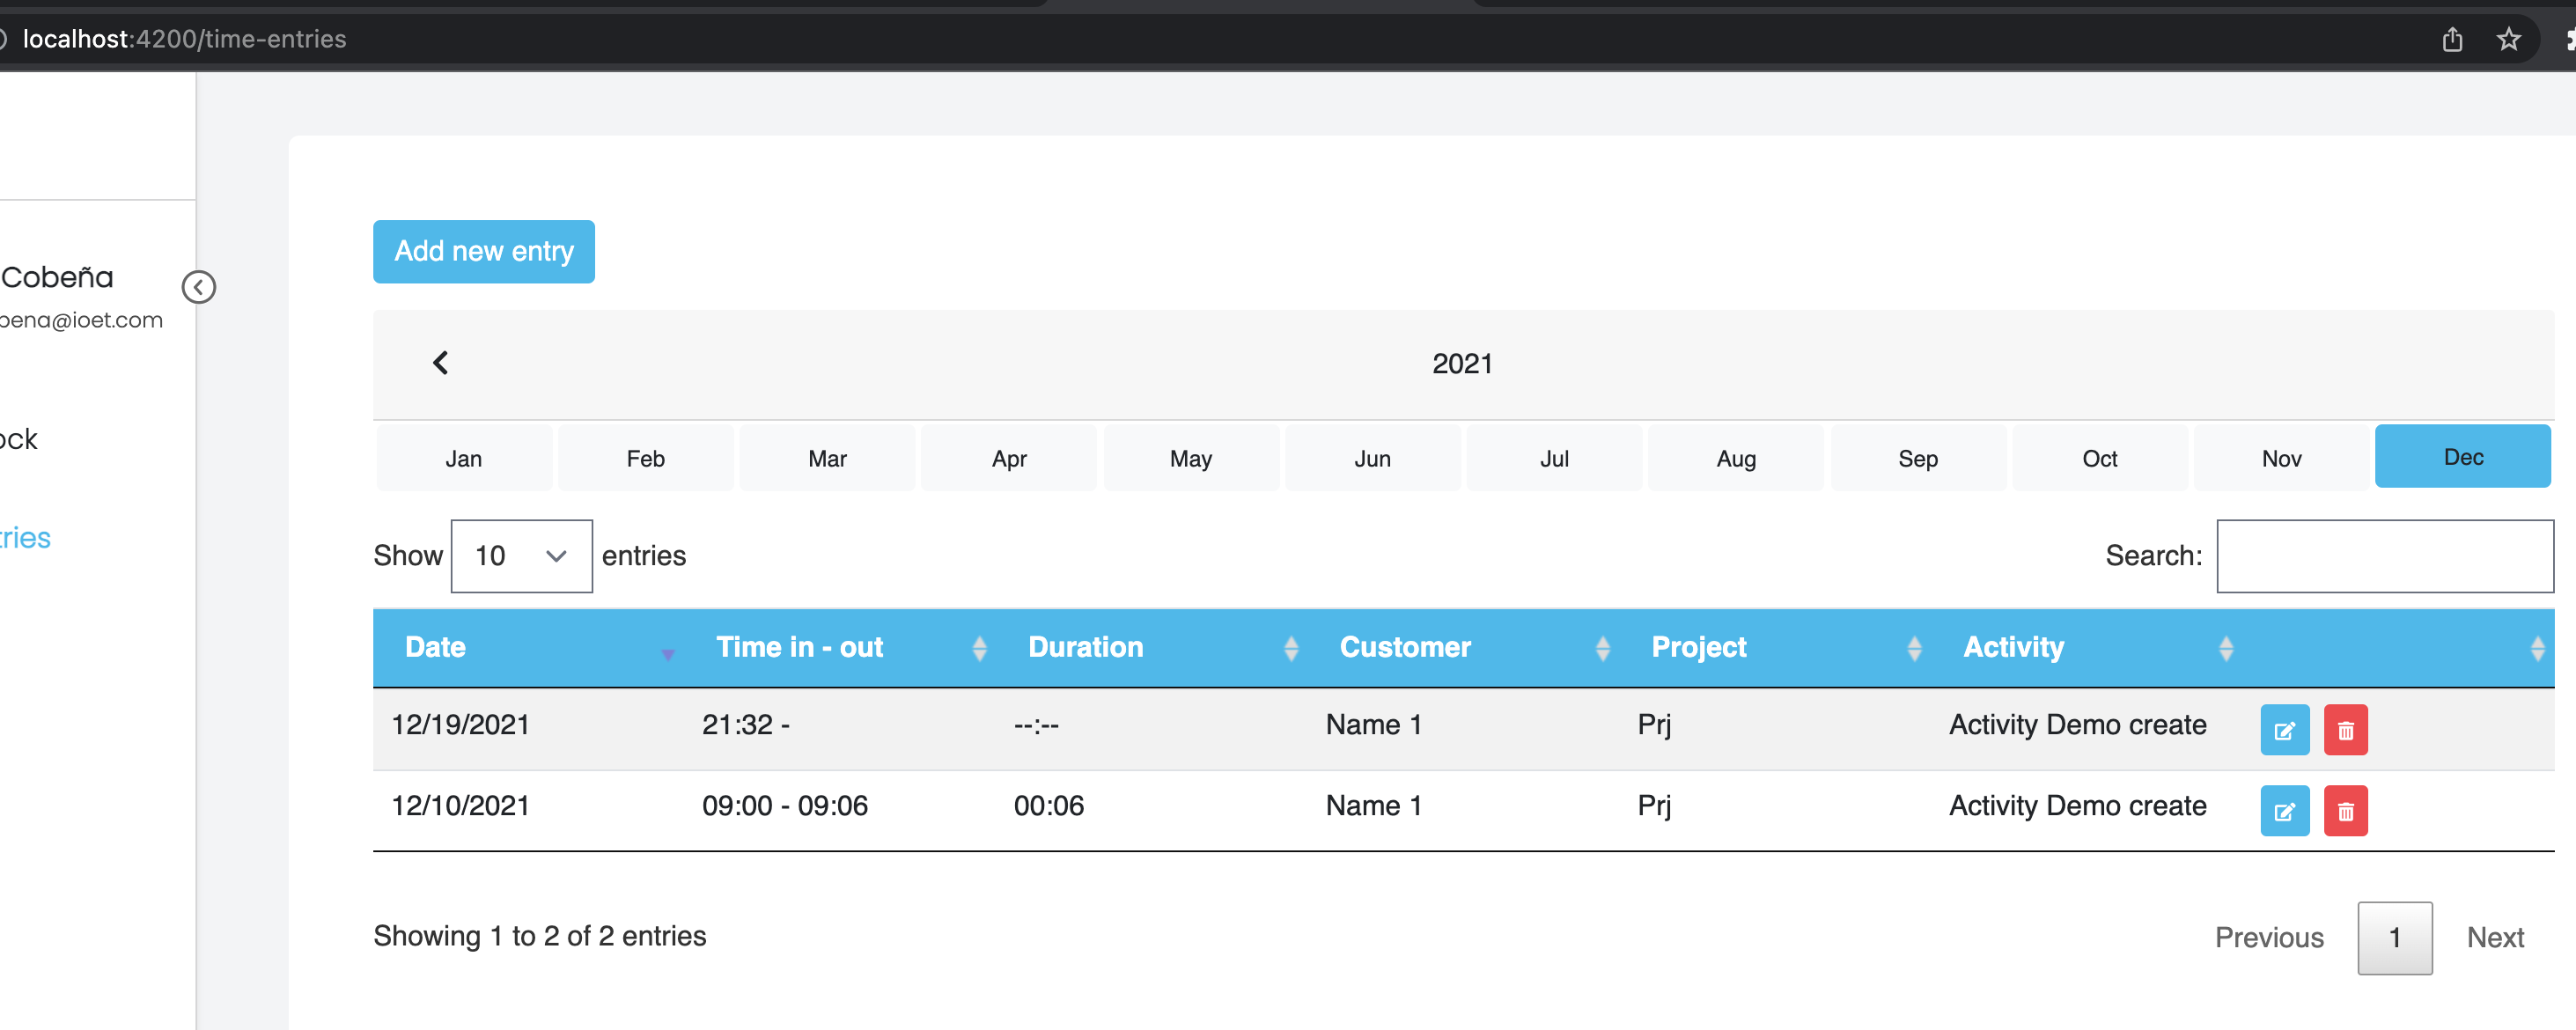
Task: Open the Show entries count dropdown
Action: coord(521,556)
